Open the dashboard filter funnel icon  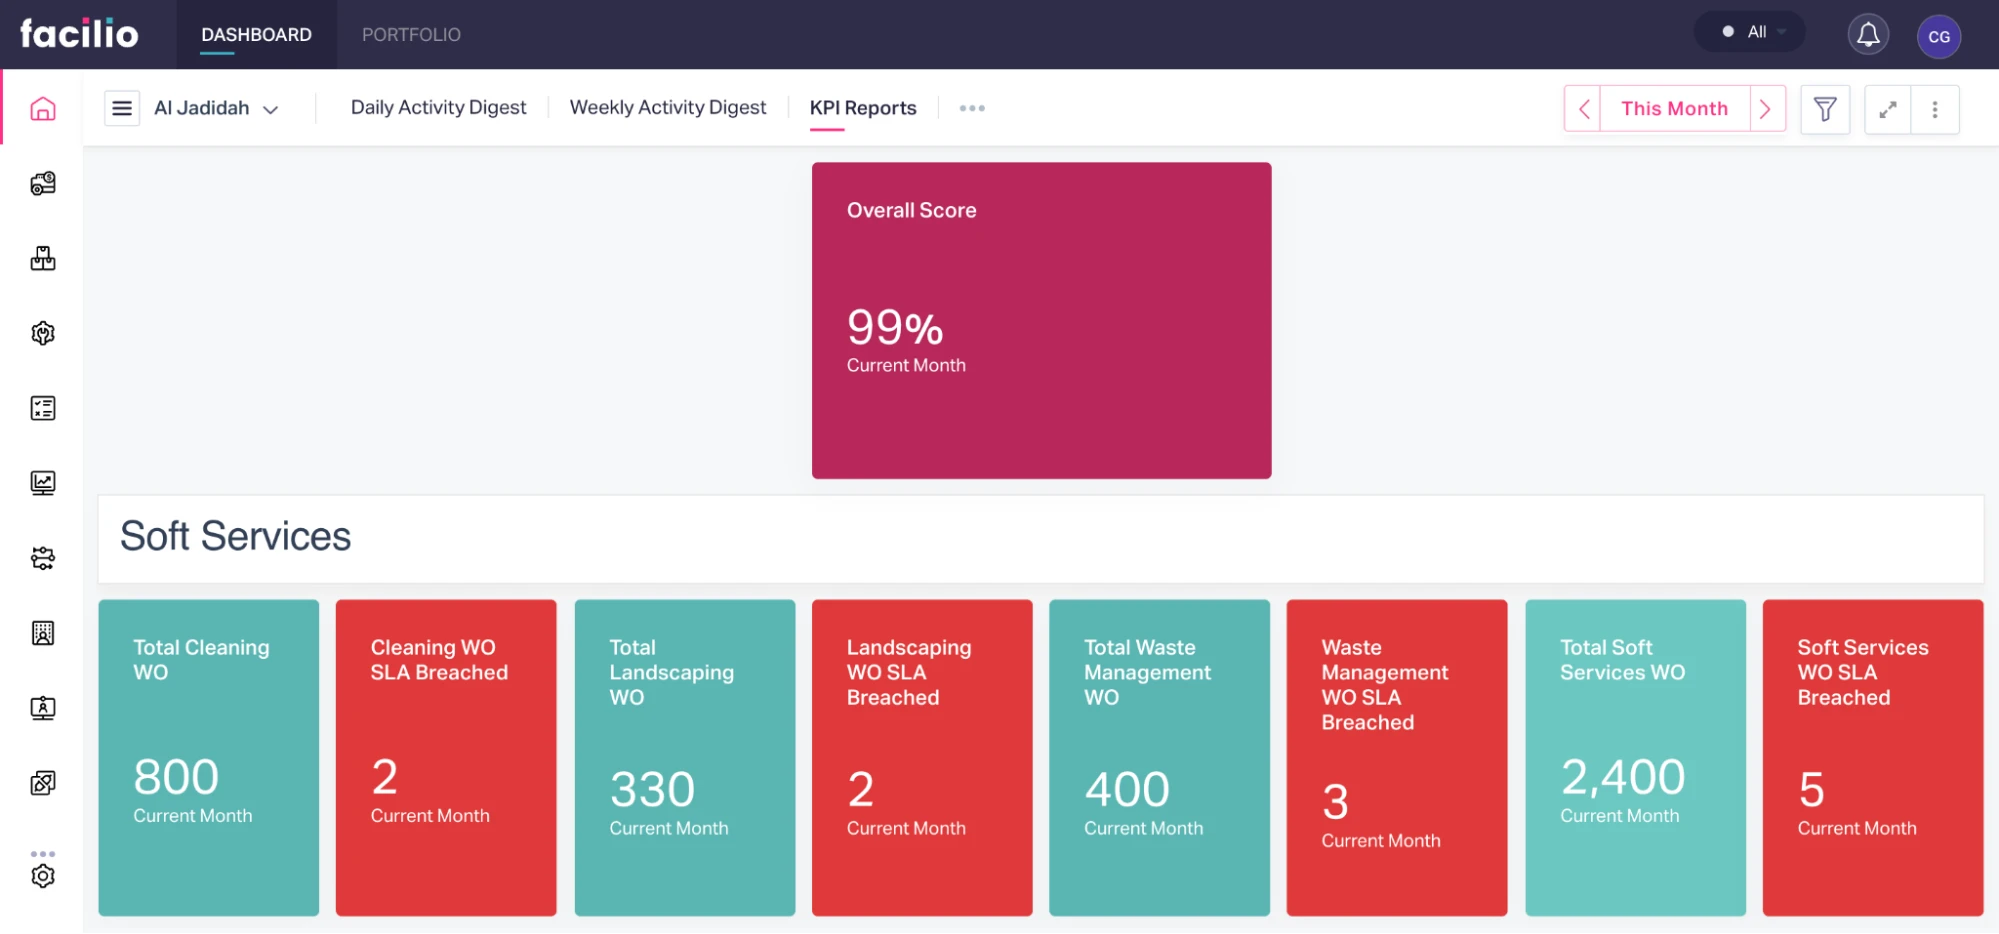click(1824, 109)
